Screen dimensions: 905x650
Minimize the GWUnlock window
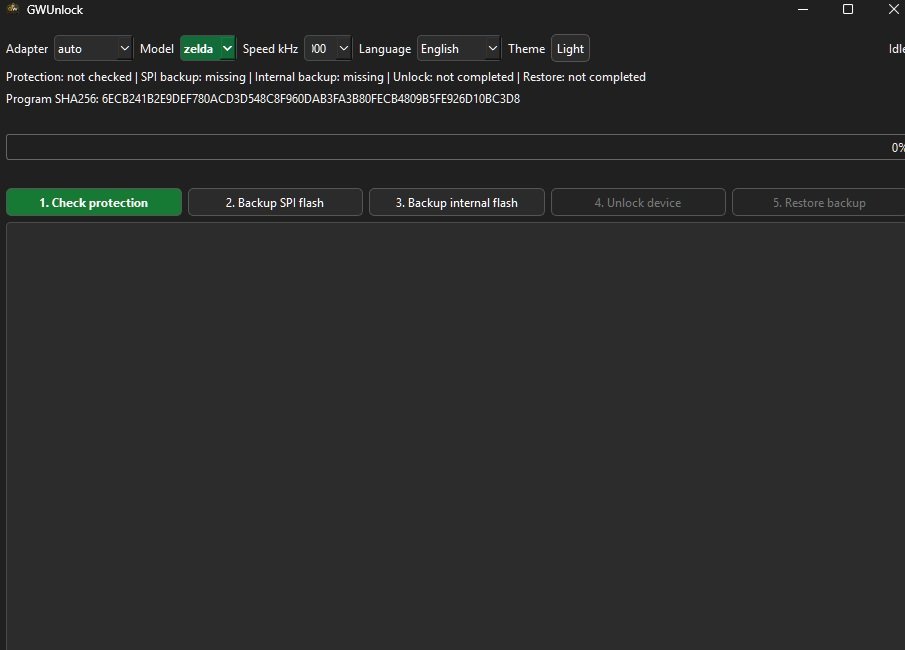(x=802, y=9)
